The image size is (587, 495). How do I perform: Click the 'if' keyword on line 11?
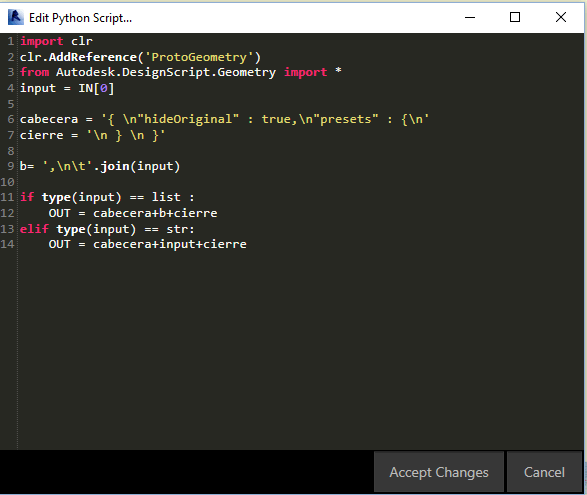pyautogui.click(x=27, y=197)
